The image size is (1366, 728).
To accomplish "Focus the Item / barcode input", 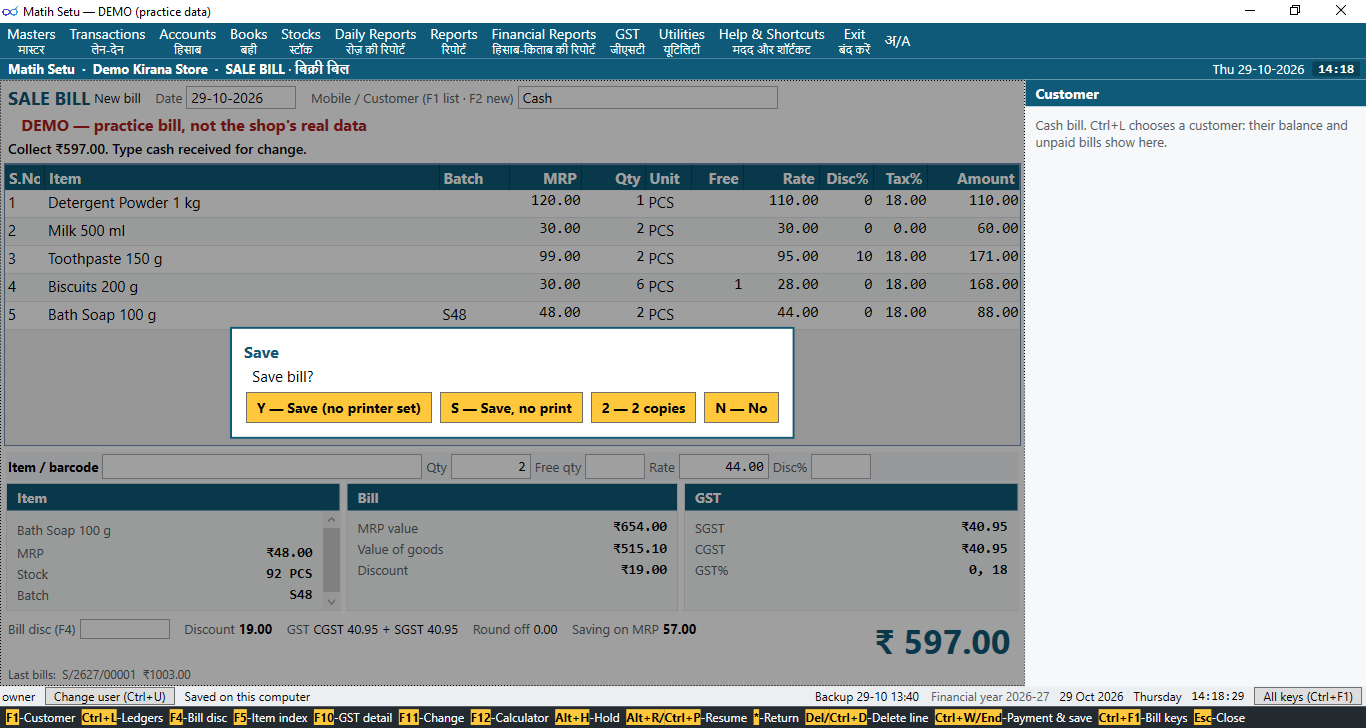I will click(x=262, y=467).
